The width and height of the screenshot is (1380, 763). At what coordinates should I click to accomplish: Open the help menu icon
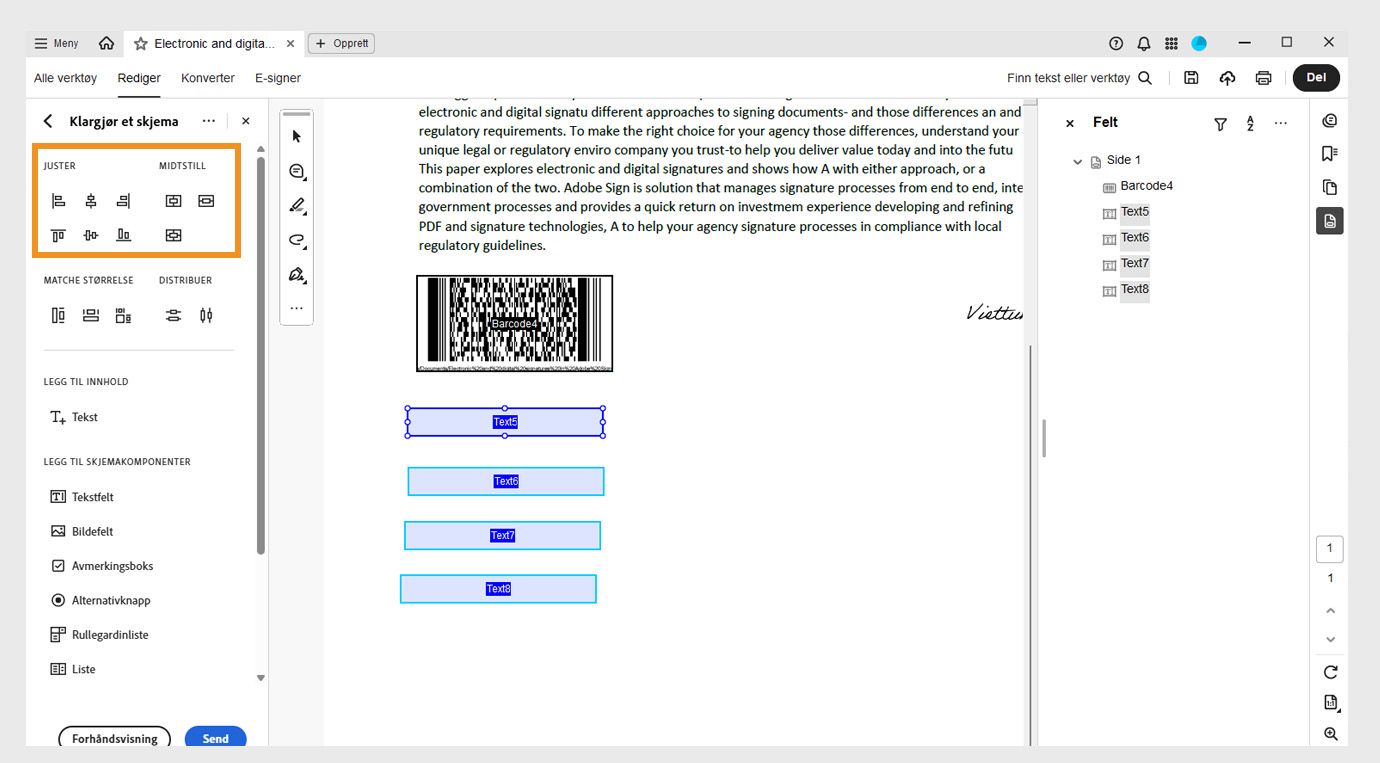pos(1116,44)
